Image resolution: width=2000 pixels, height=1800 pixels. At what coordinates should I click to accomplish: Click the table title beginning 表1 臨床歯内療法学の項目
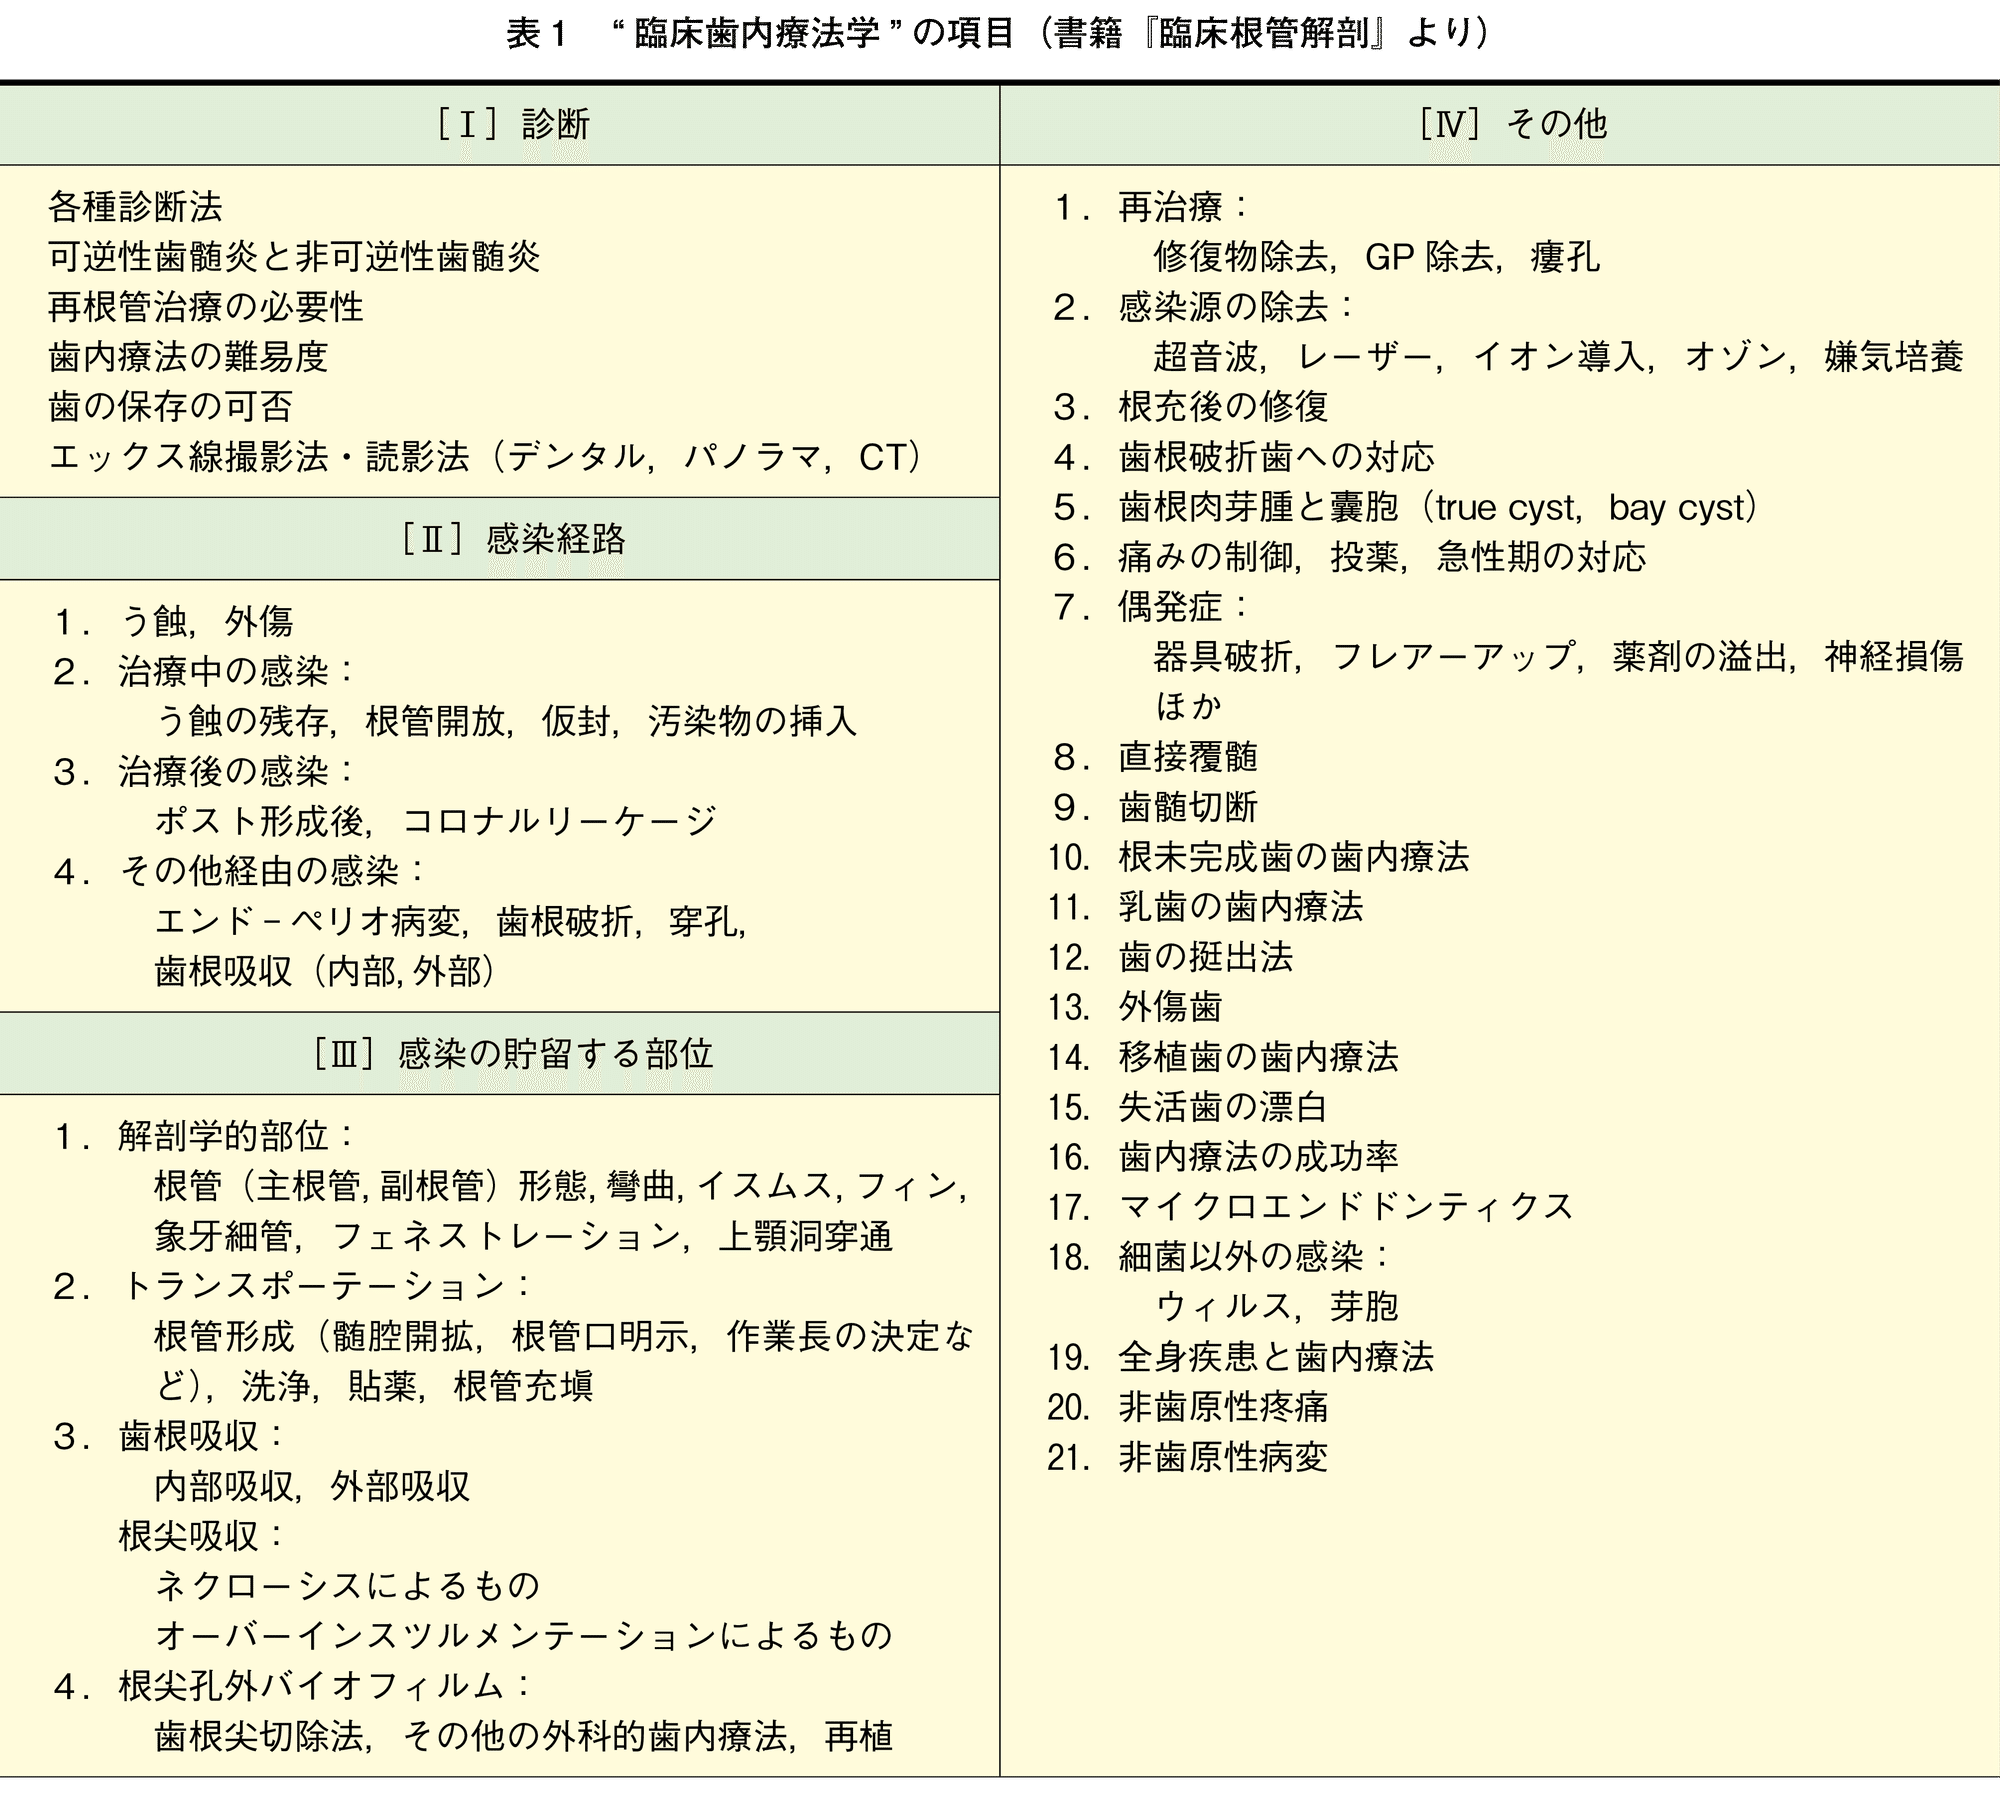pyautogui.click(x=998, y=34)
